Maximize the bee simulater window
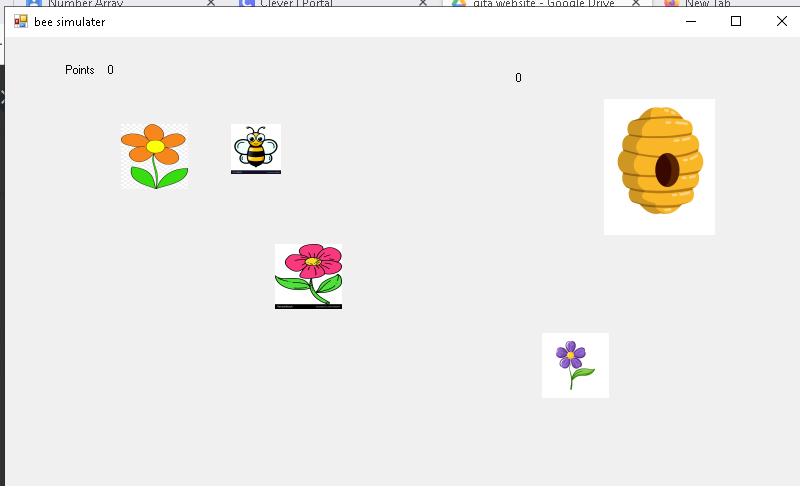The width and height of the screenshot is (800, 486). pyautogui.click(x=736, y=21)
